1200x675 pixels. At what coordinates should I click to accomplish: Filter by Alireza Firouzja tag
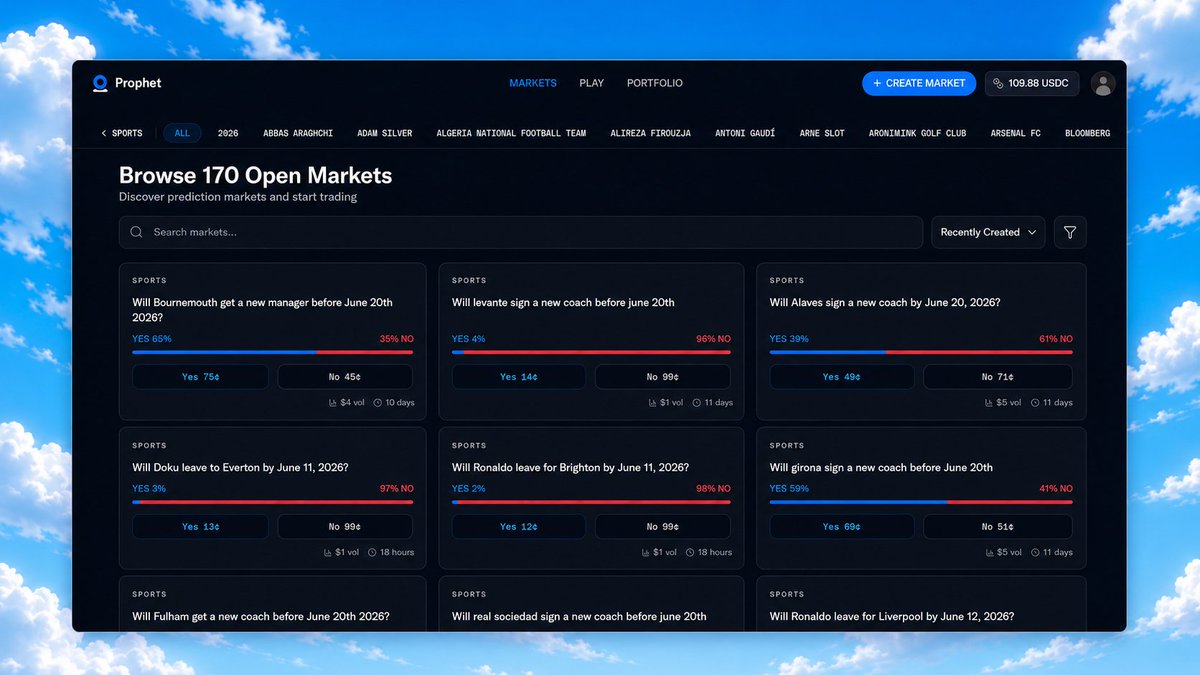651,133
